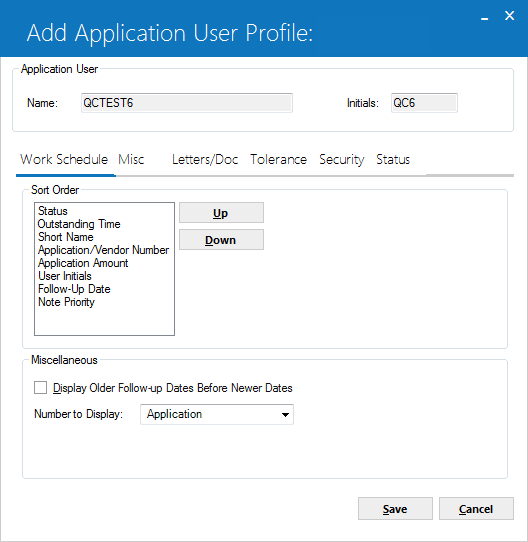Click the Initials field containing QC6
The height and width of the screenshot is (542, 528).
[424, 103]
